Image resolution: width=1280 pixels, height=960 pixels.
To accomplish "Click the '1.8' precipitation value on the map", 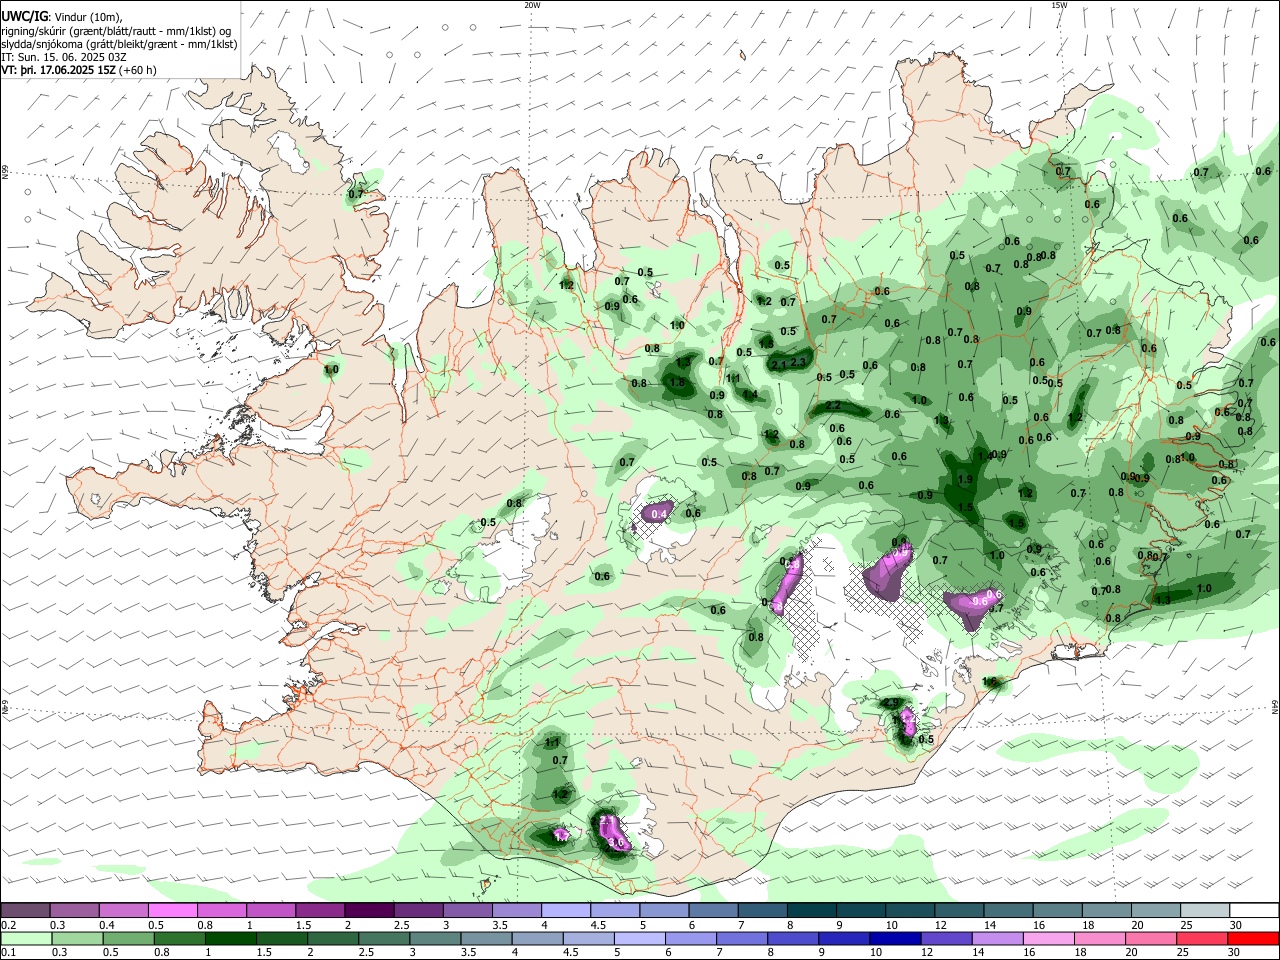I will pos(677,382).
